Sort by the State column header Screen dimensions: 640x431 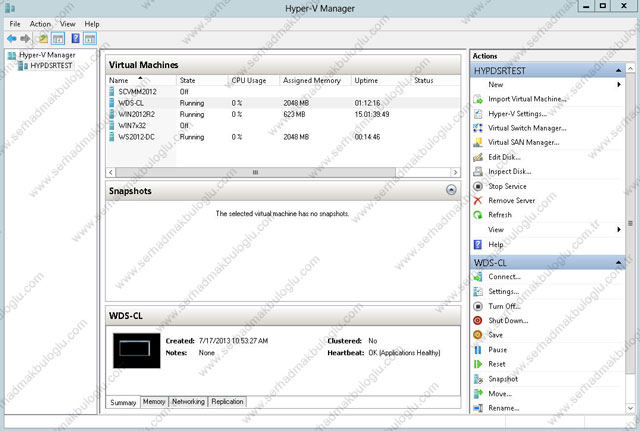(202, 80)
